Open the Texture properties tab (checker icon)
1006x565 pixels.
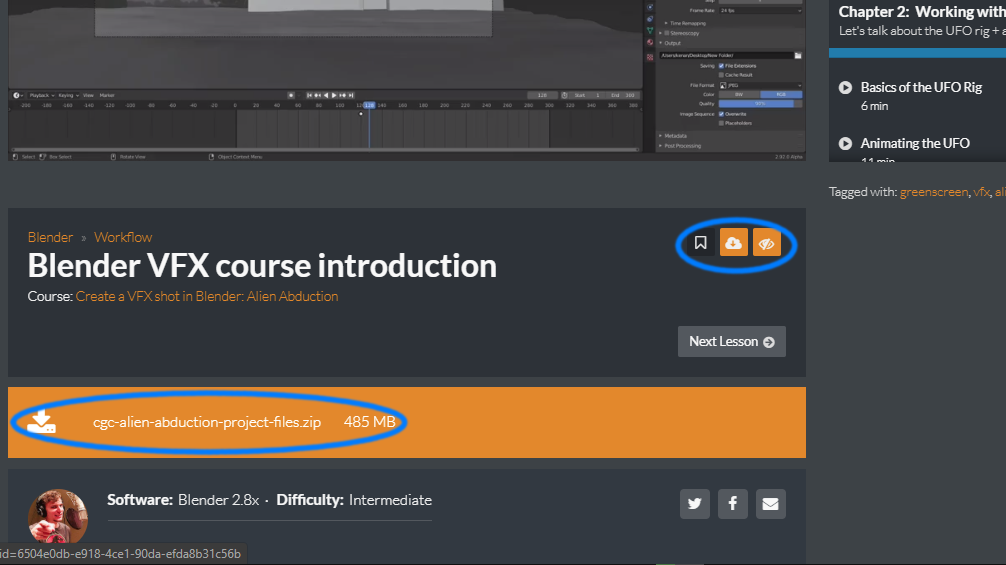(x=650, y=57)
